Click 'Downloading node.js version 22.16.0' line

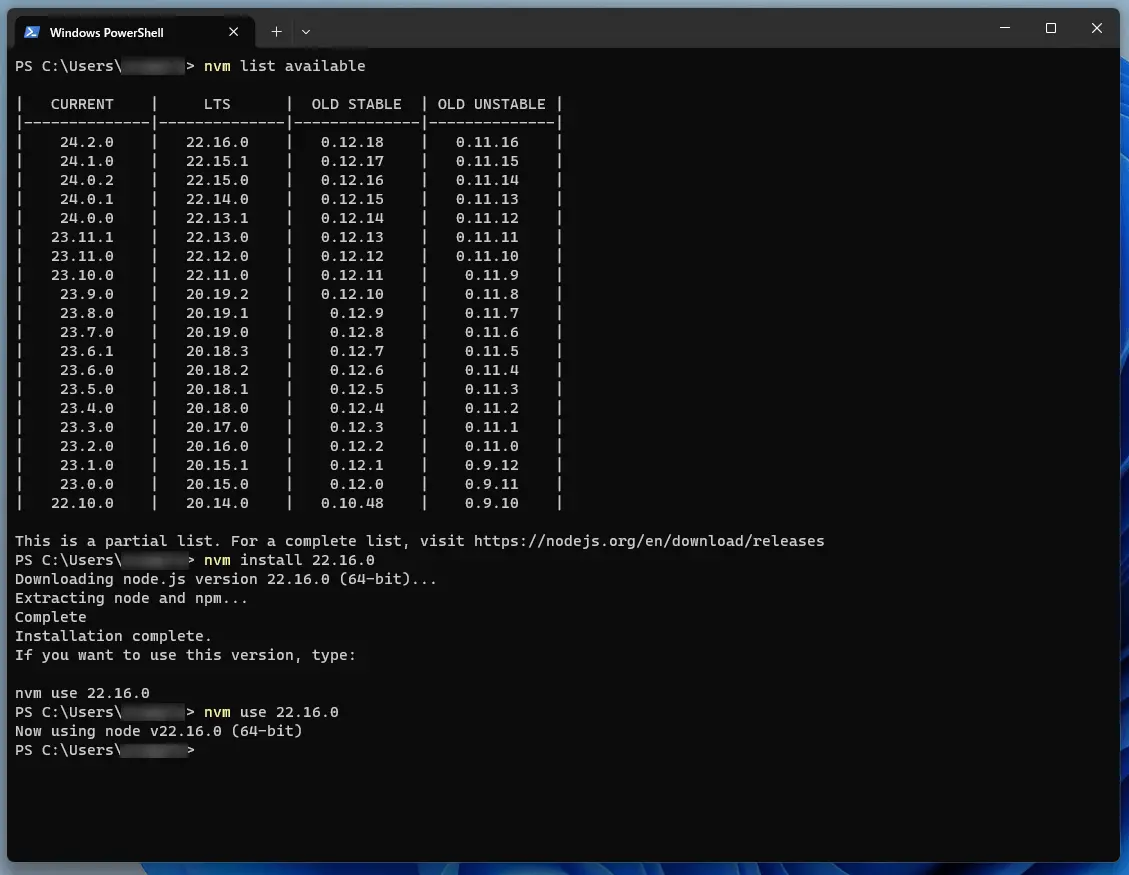[x=226, y=579]
